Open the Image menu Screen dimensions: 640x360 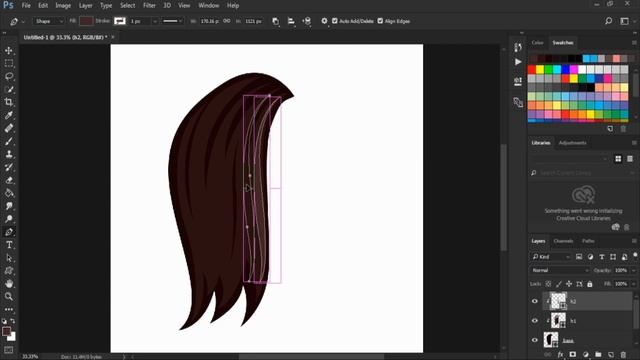pos(63,6)
